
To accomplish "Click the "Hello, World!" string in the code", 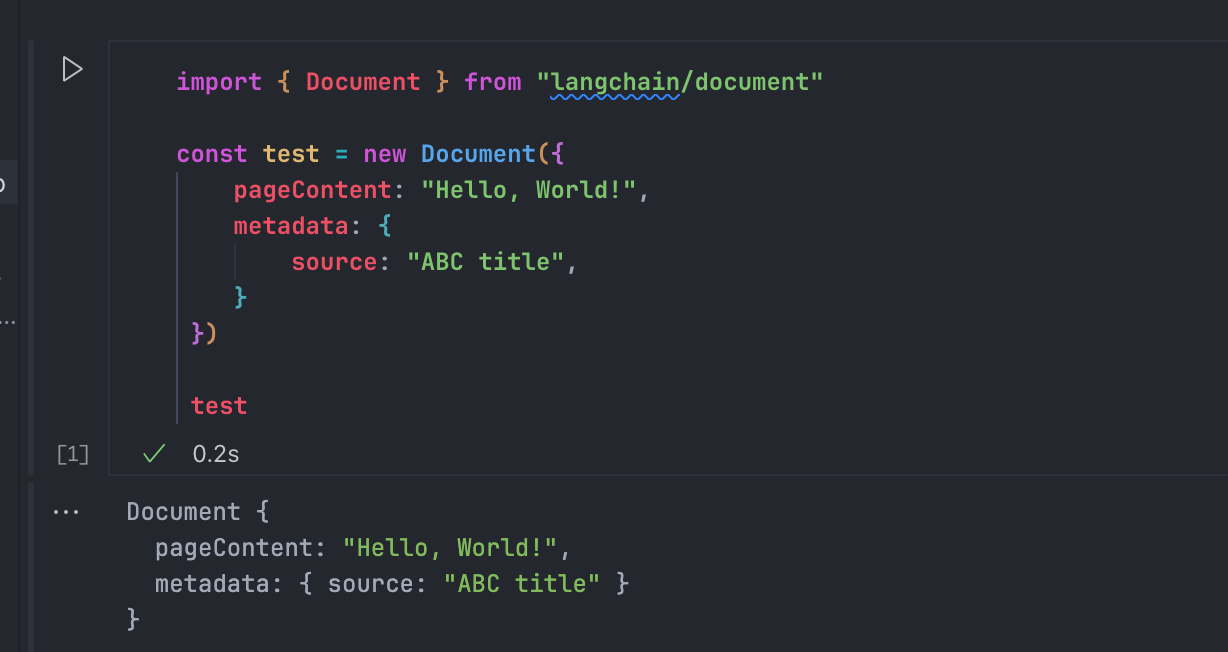I will coord(528,190).
